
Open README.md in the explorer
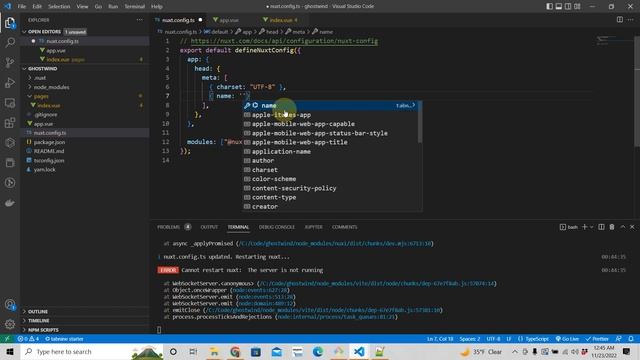(49, 151)
